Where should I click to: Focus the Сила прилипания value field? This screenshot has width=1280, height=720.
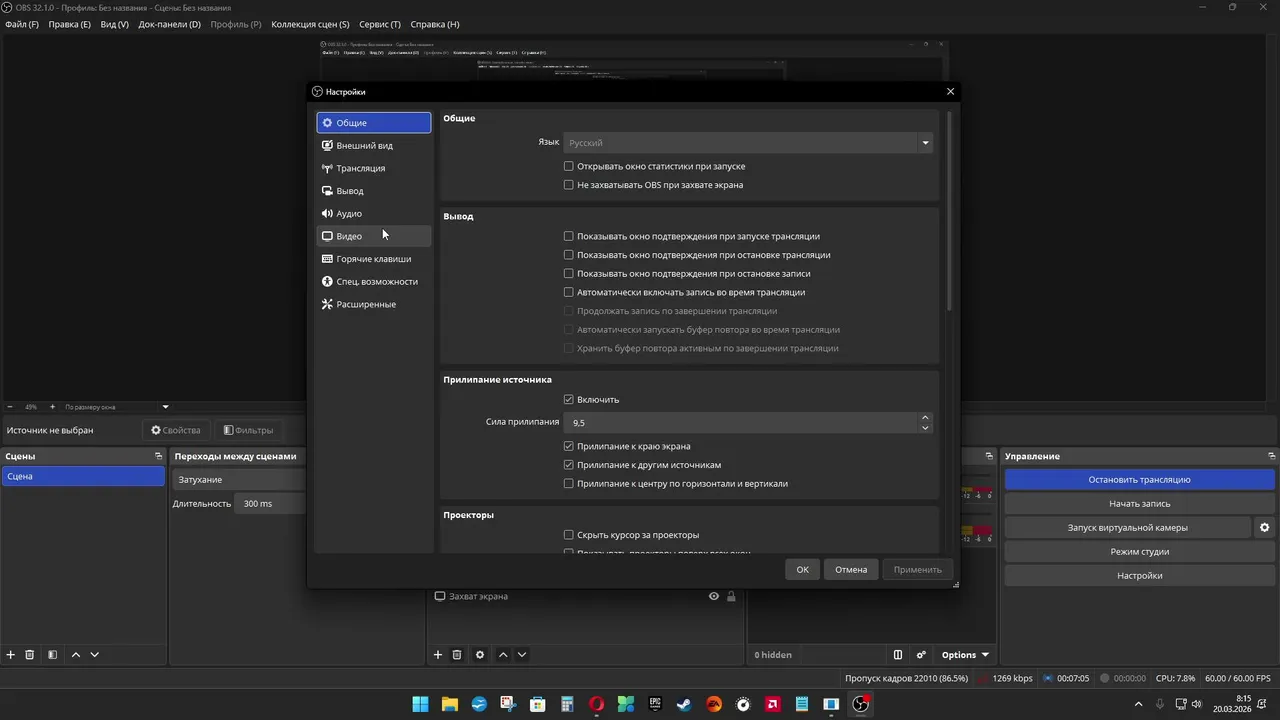click(741, 423)
